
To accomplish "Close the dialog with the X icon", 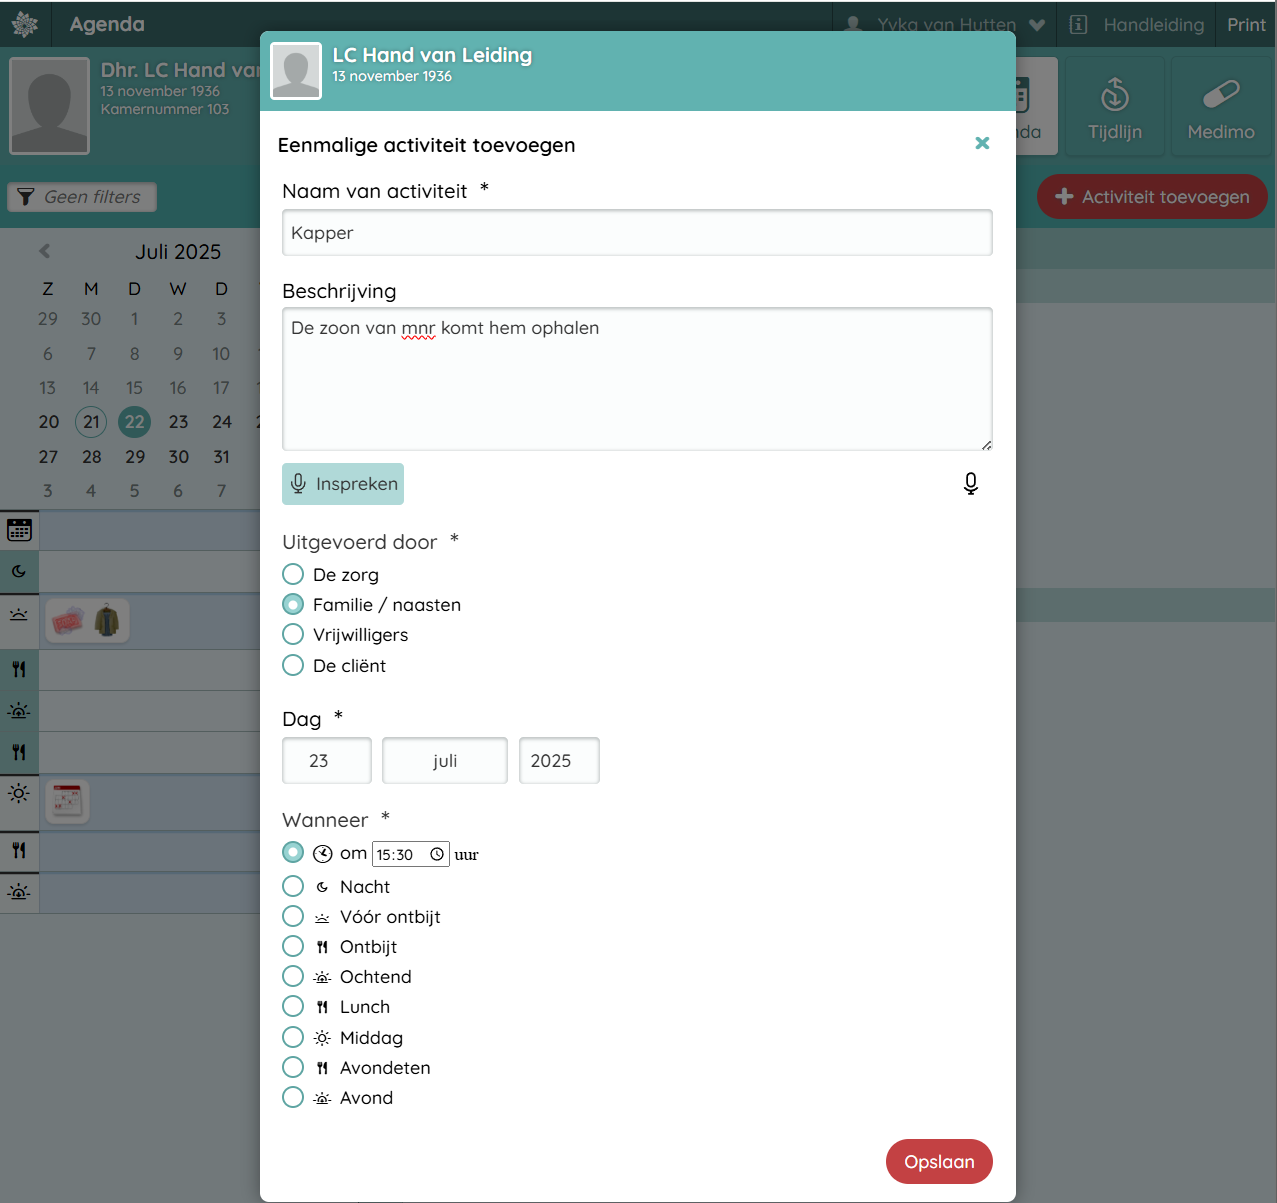I will click(982, 144).
